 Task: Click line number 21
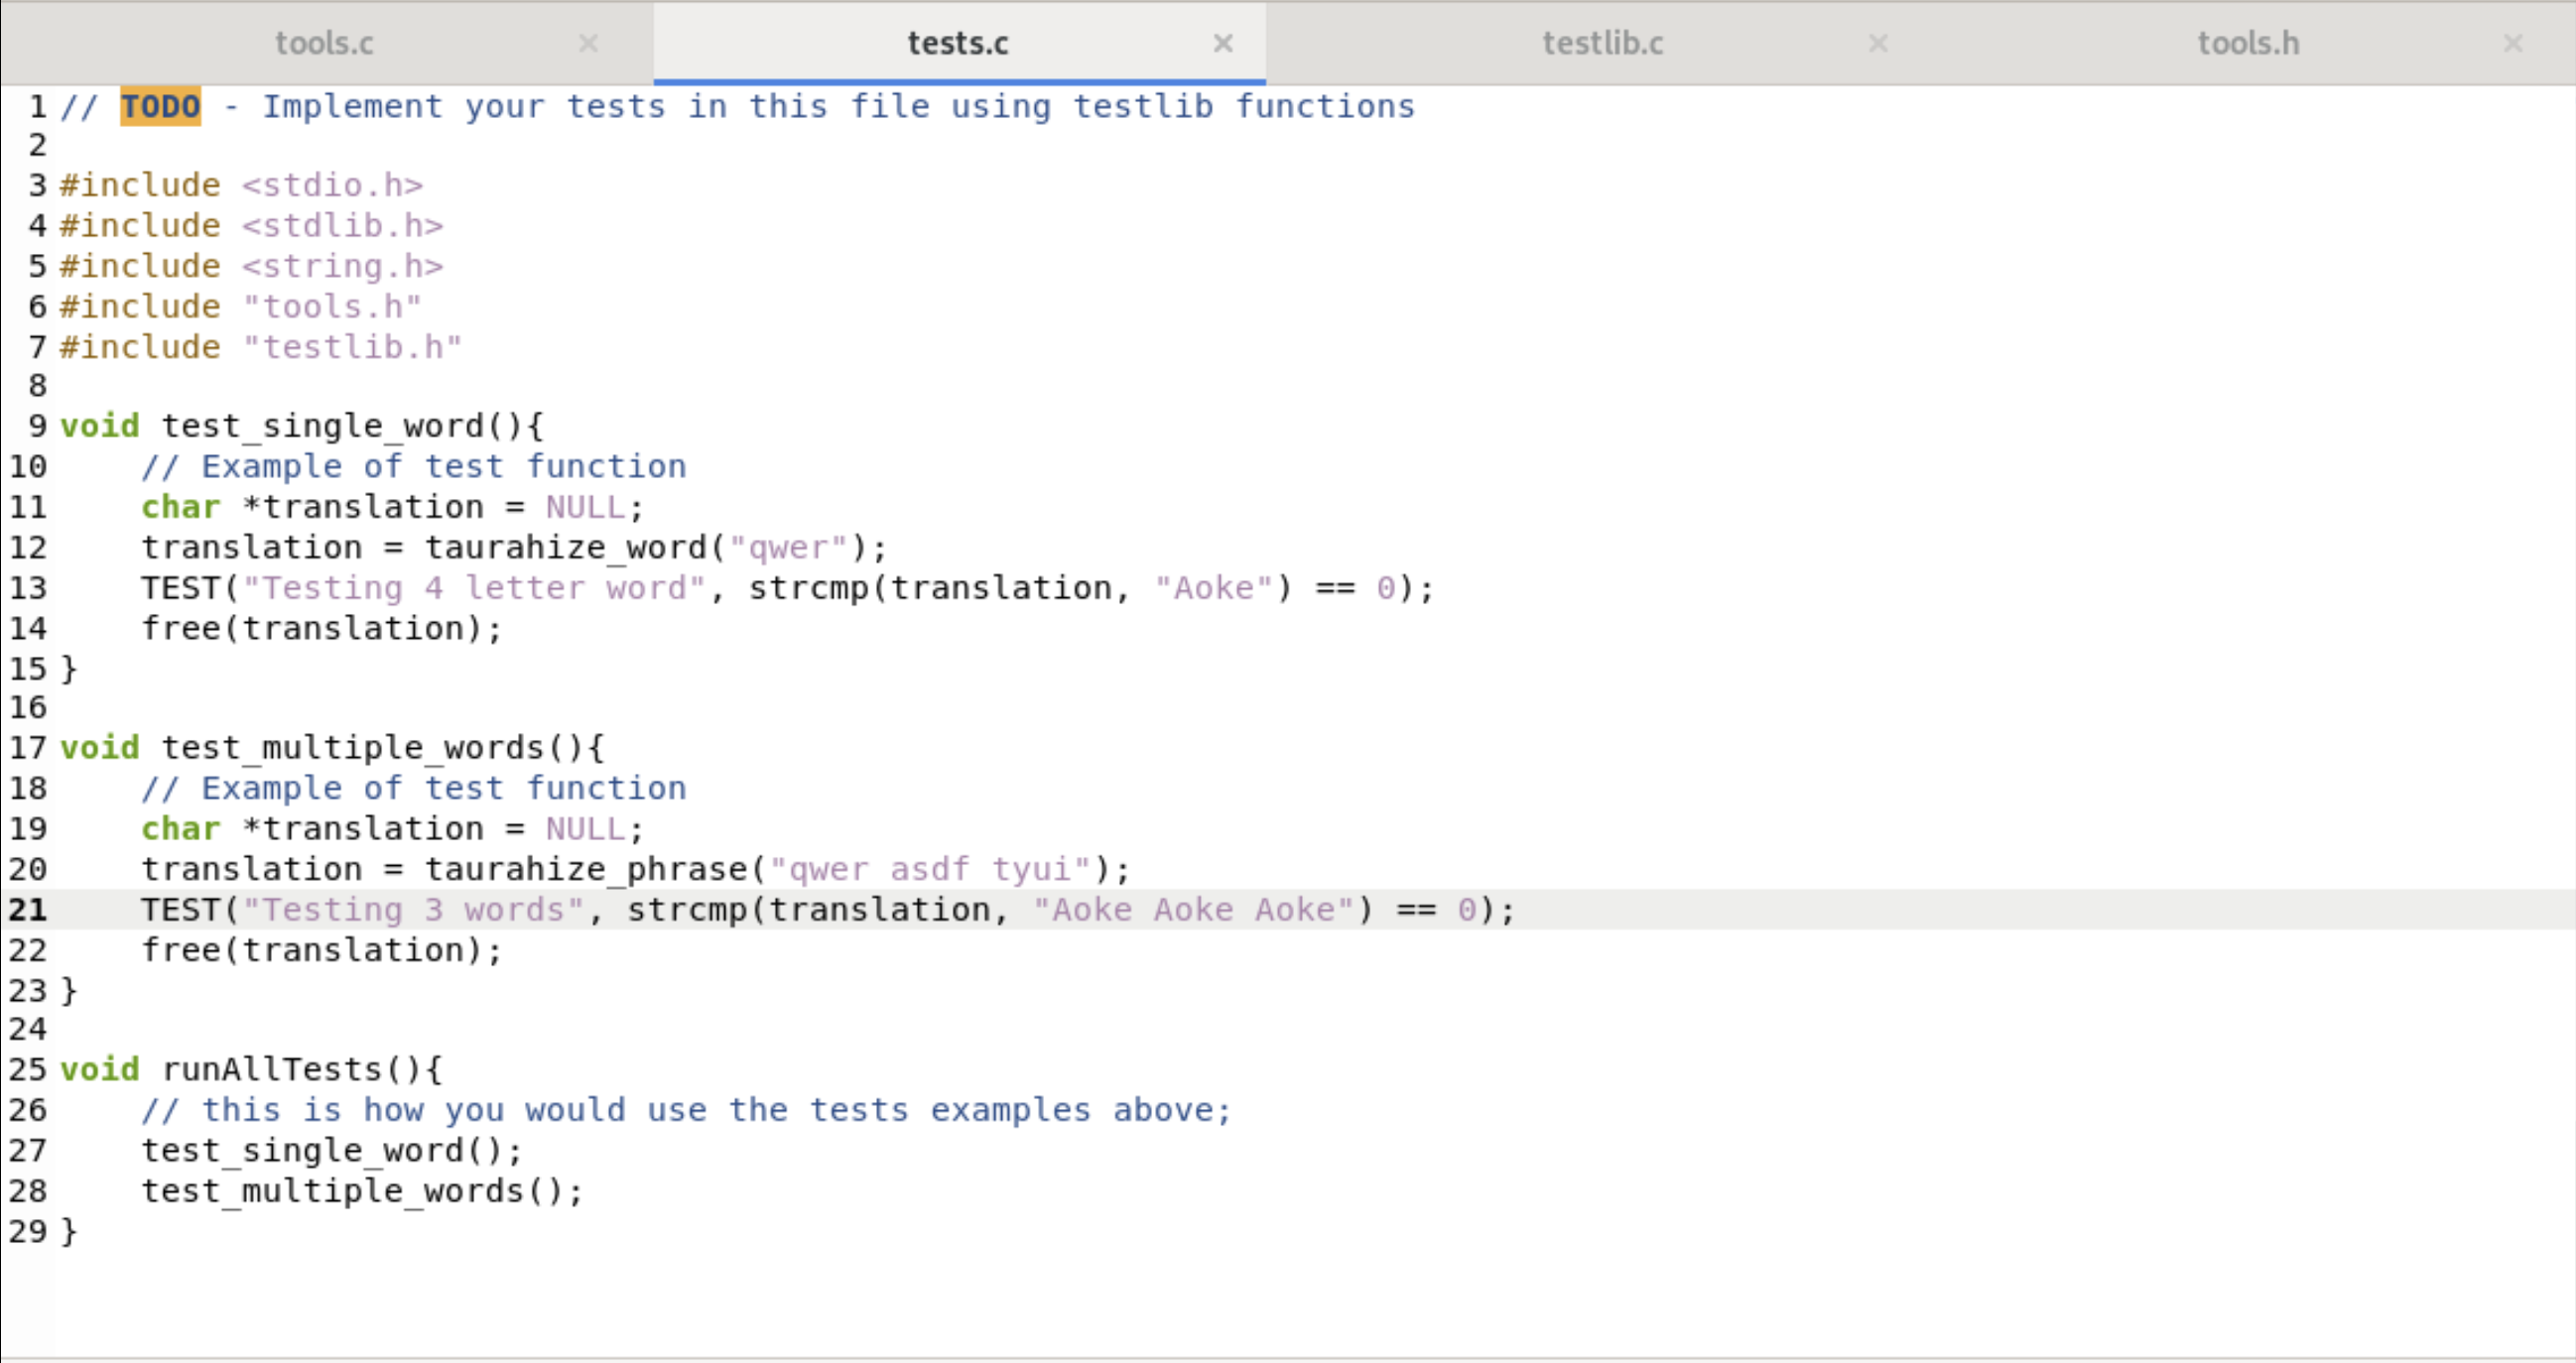tap(28, 910)
